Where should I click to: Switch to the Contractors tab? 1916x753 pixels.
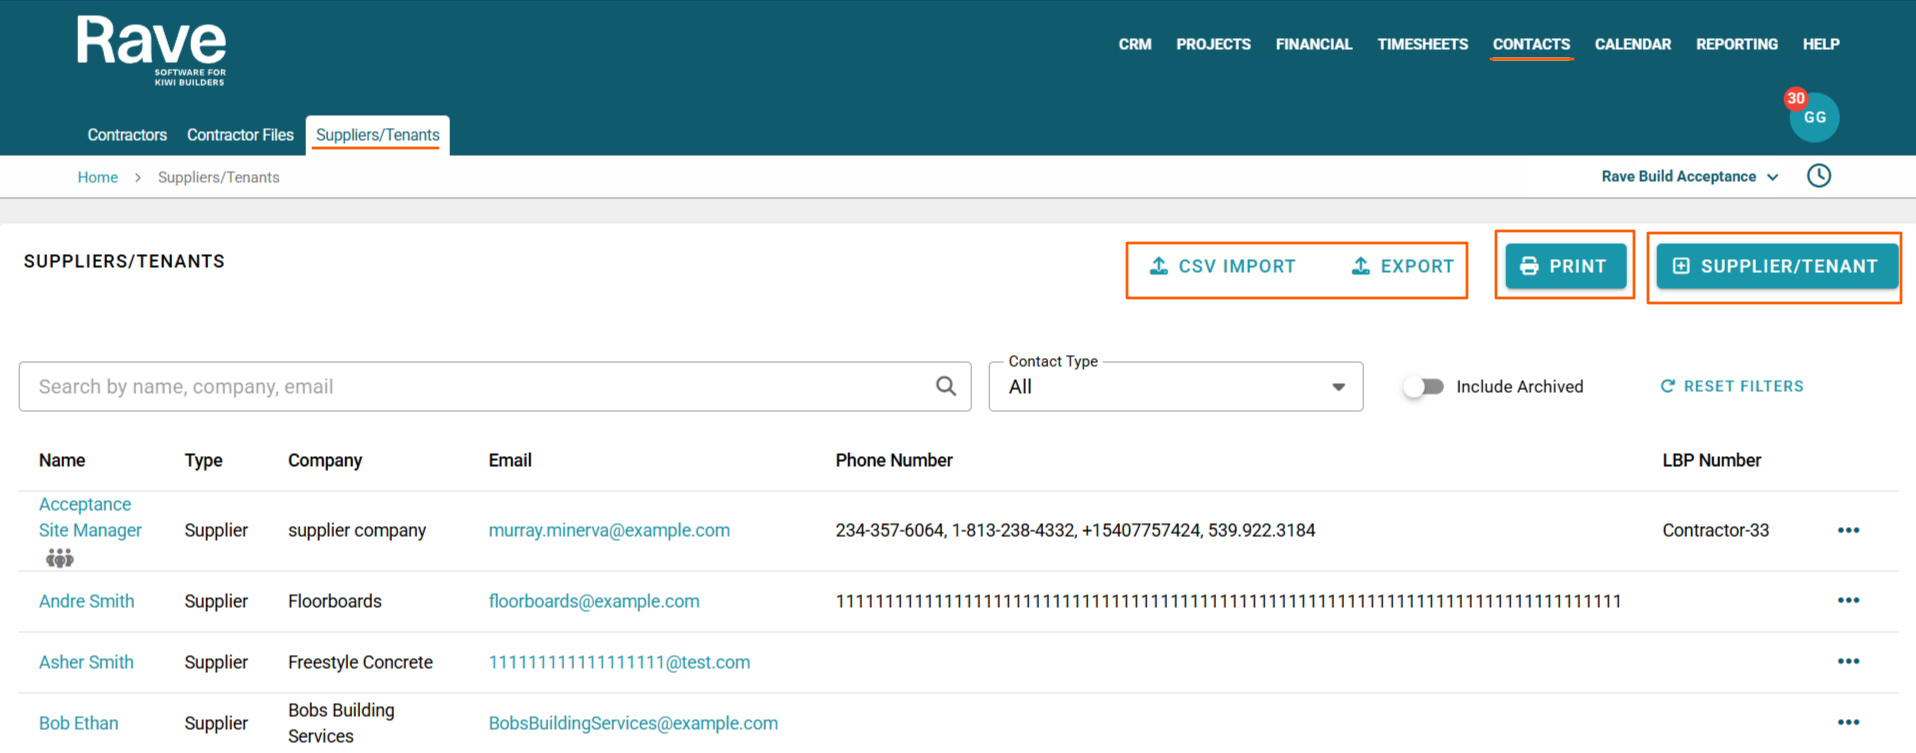click(x=127, y=135)
